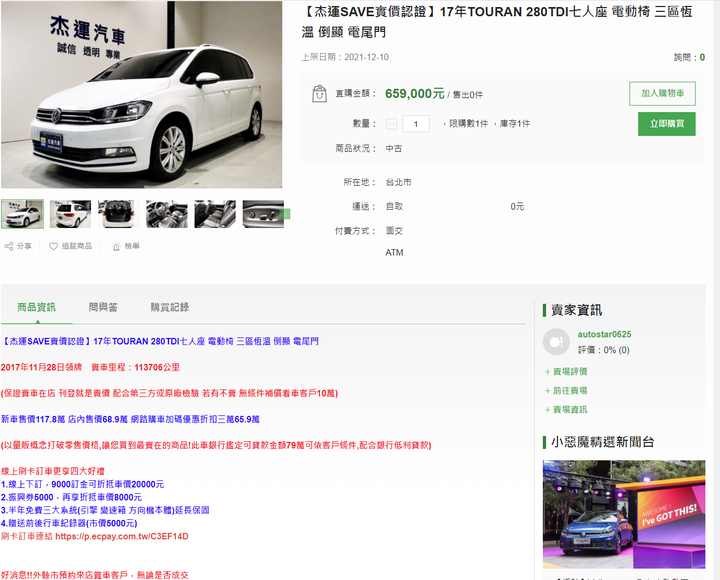720x580 pixels.
Task: Select first thumbnail, white car front view
Action: 22,214
